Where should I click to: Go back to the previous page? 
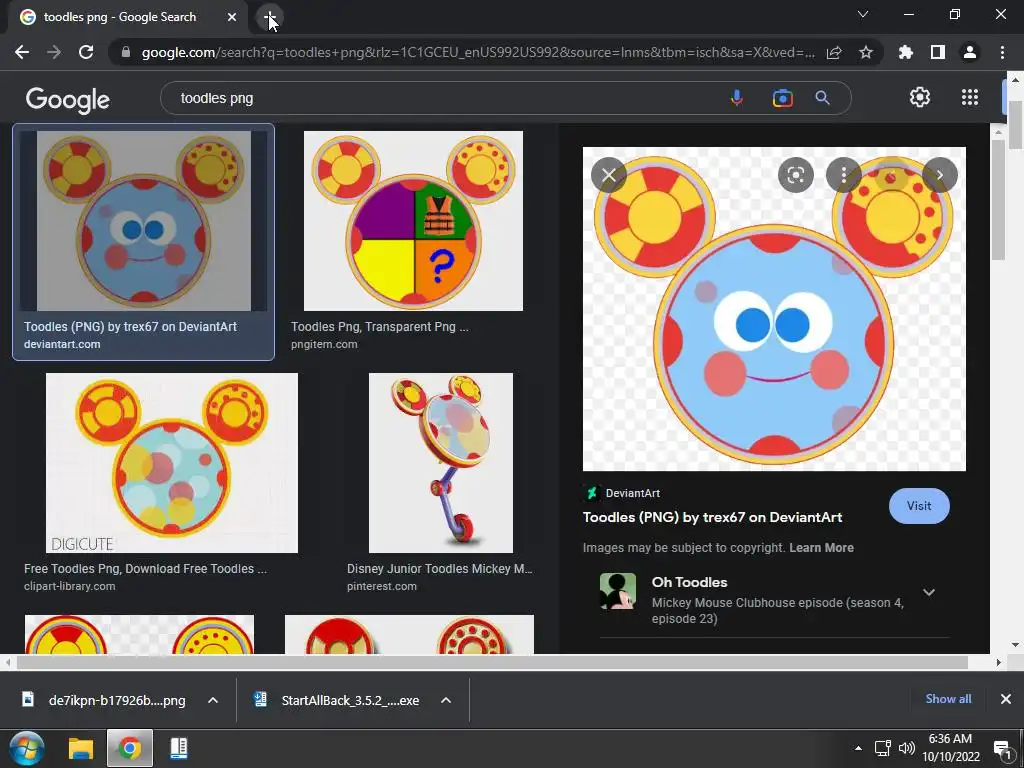click(x=22, y=52)
